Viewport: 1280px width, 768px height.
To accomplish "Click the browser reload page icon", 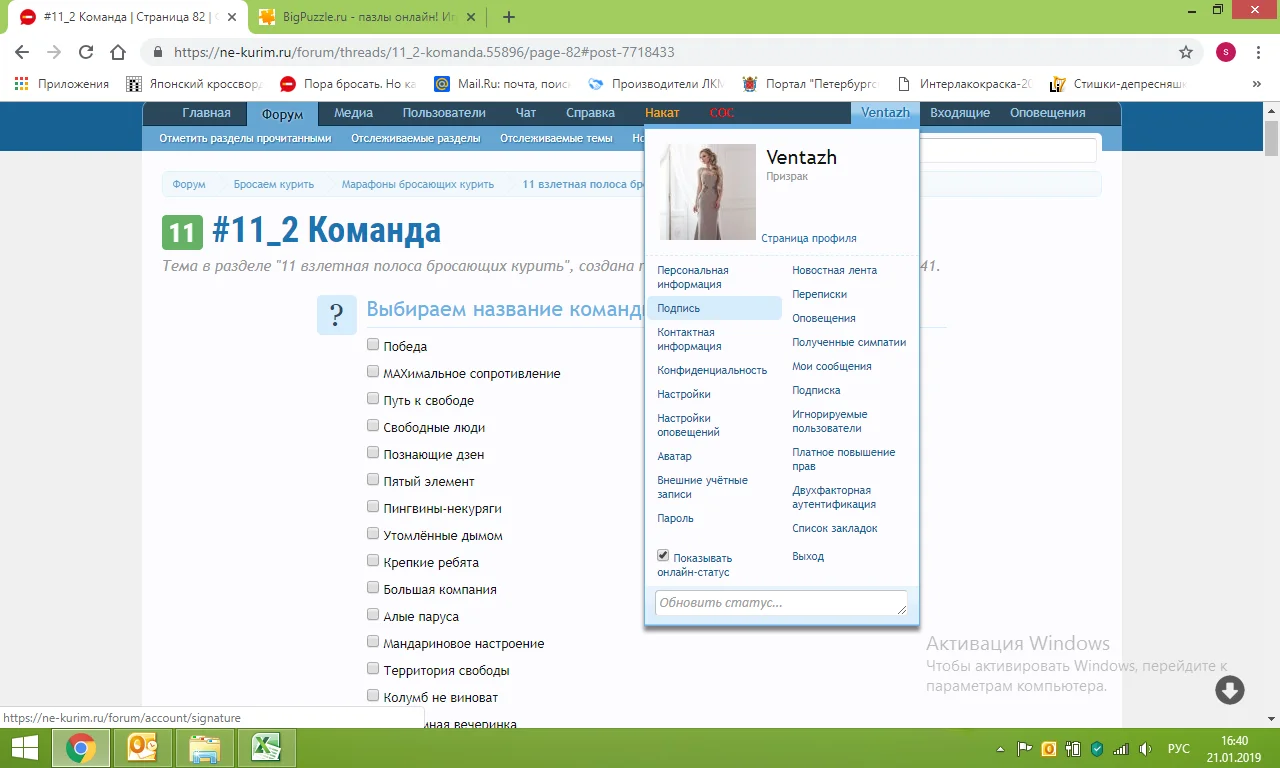I will (x=86, y=52).
